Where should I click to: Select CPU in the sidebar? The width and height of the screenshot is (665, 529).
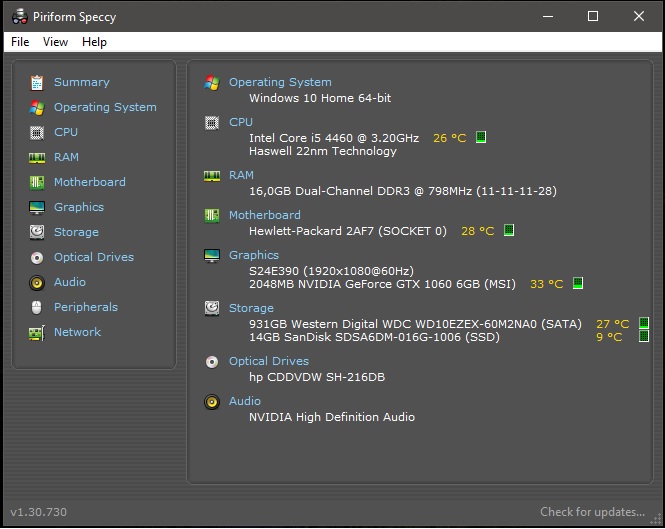point(66,132)
